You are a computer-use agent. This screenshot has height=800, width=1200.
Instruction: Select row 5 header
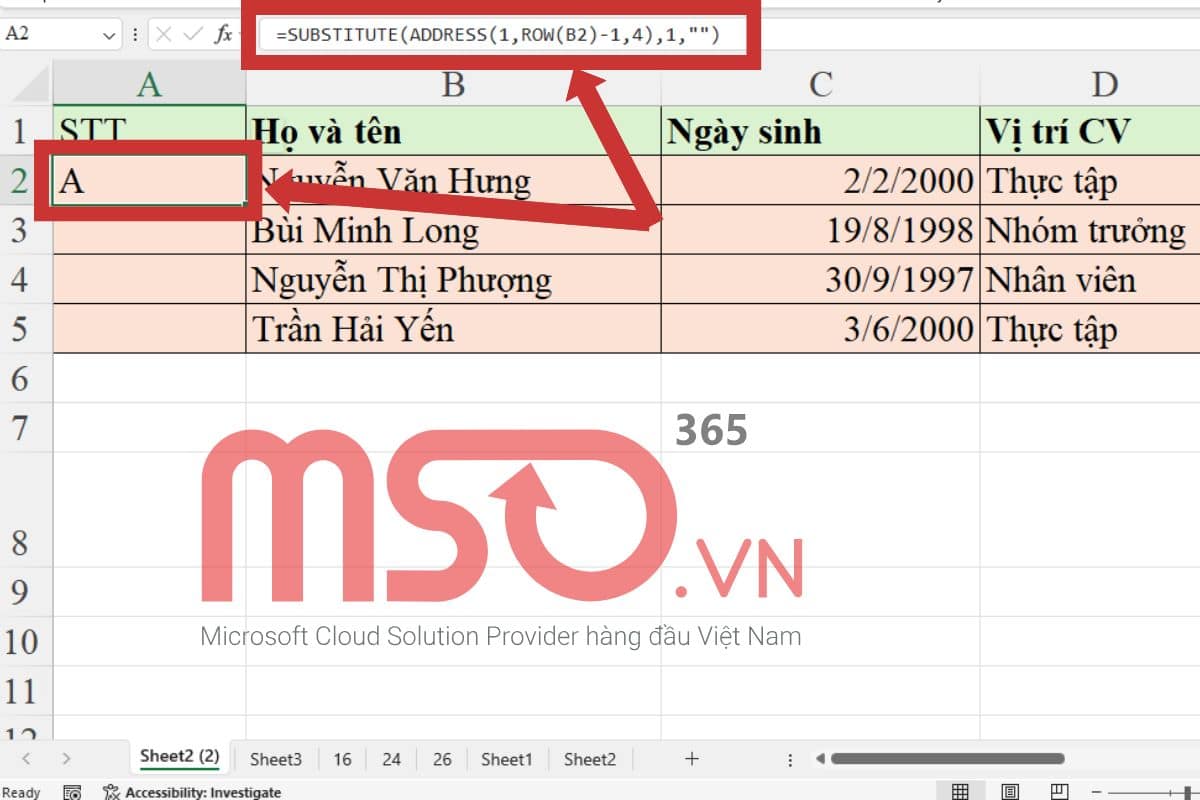pos(26,328)
